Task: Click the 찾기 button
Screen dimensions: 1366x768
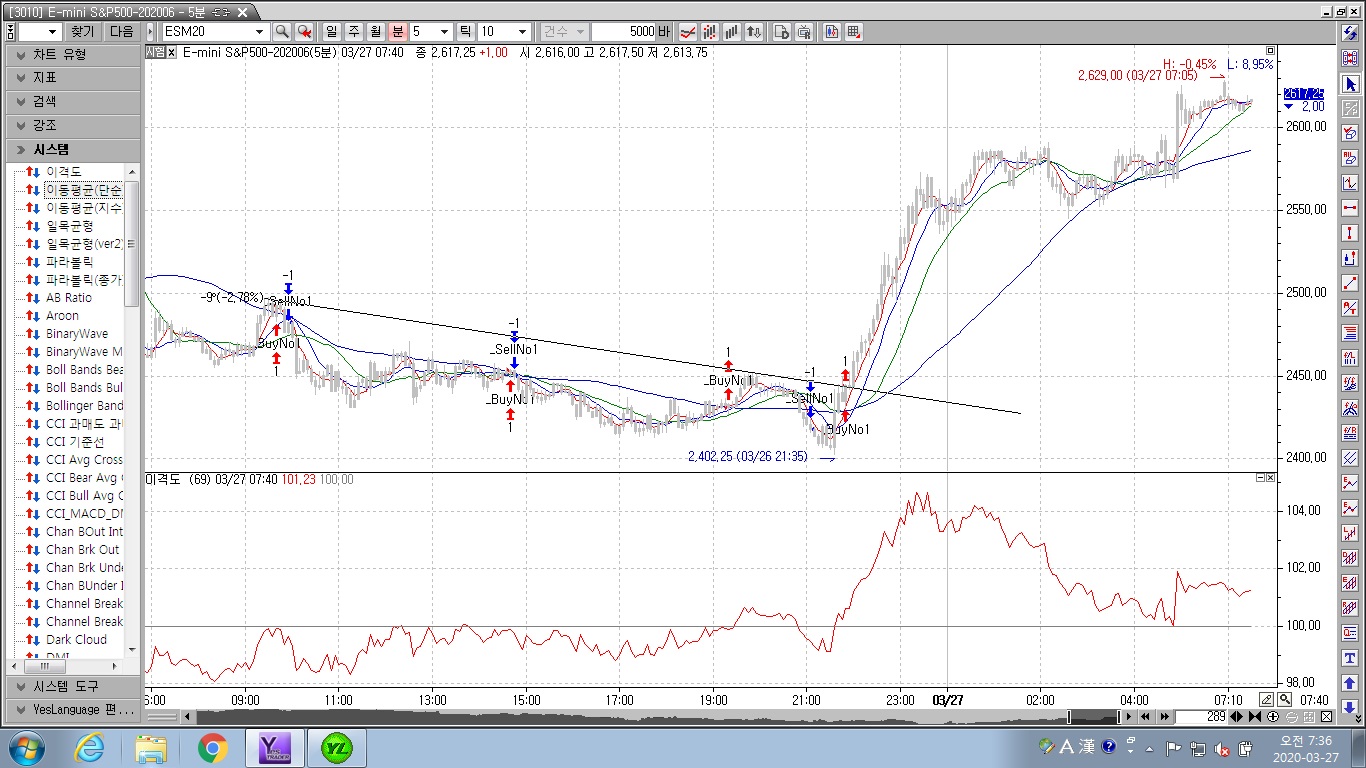Action: tap(82, 32)
